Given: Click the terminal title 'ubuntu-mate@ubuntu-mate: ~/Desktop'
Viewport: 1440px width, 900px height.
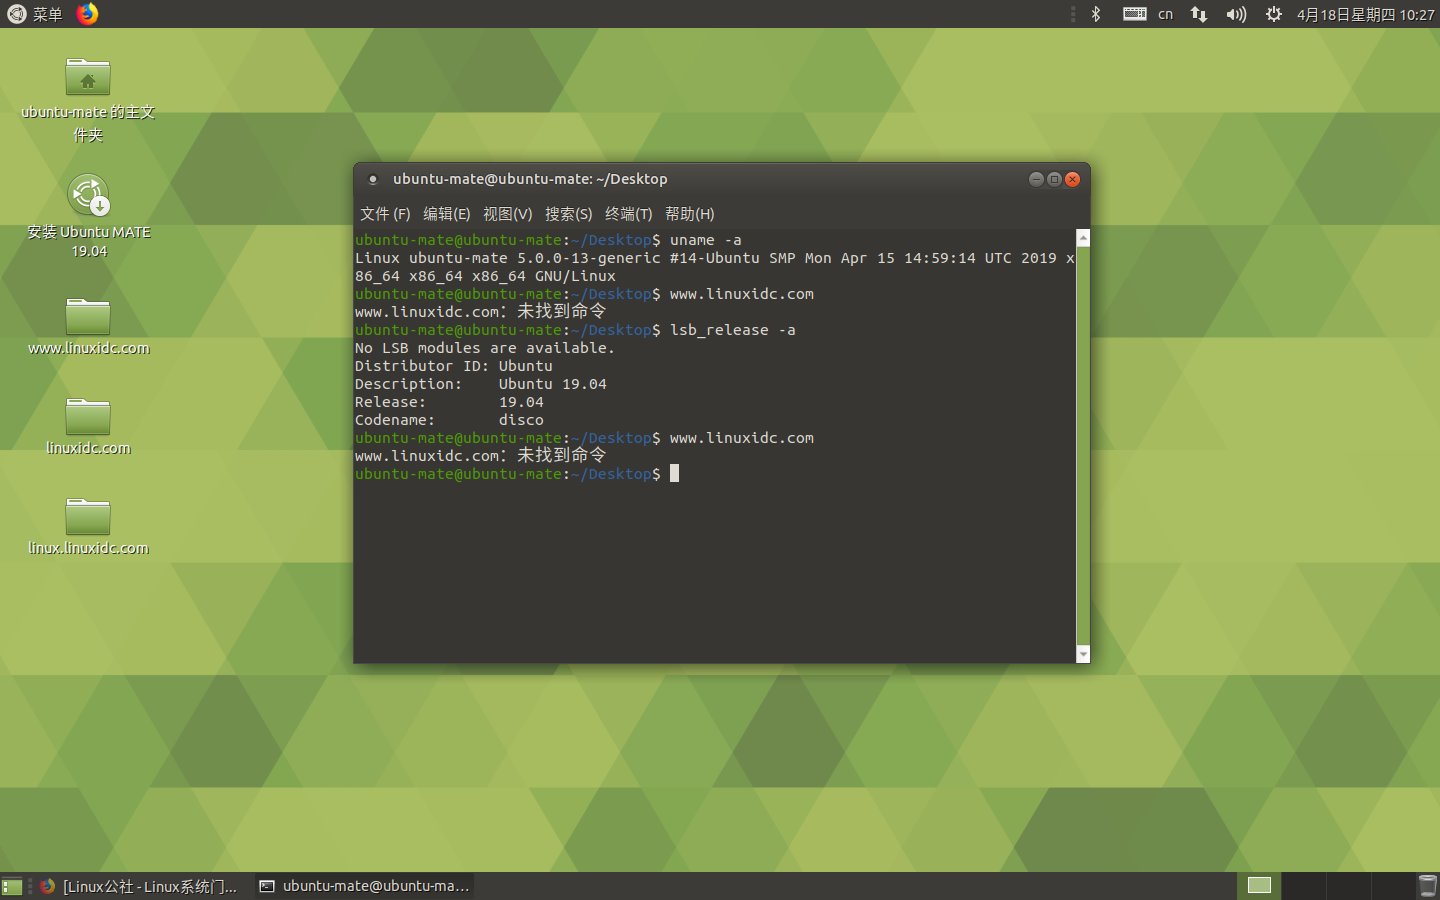Looking at the screenshot, I should point(530,179).
